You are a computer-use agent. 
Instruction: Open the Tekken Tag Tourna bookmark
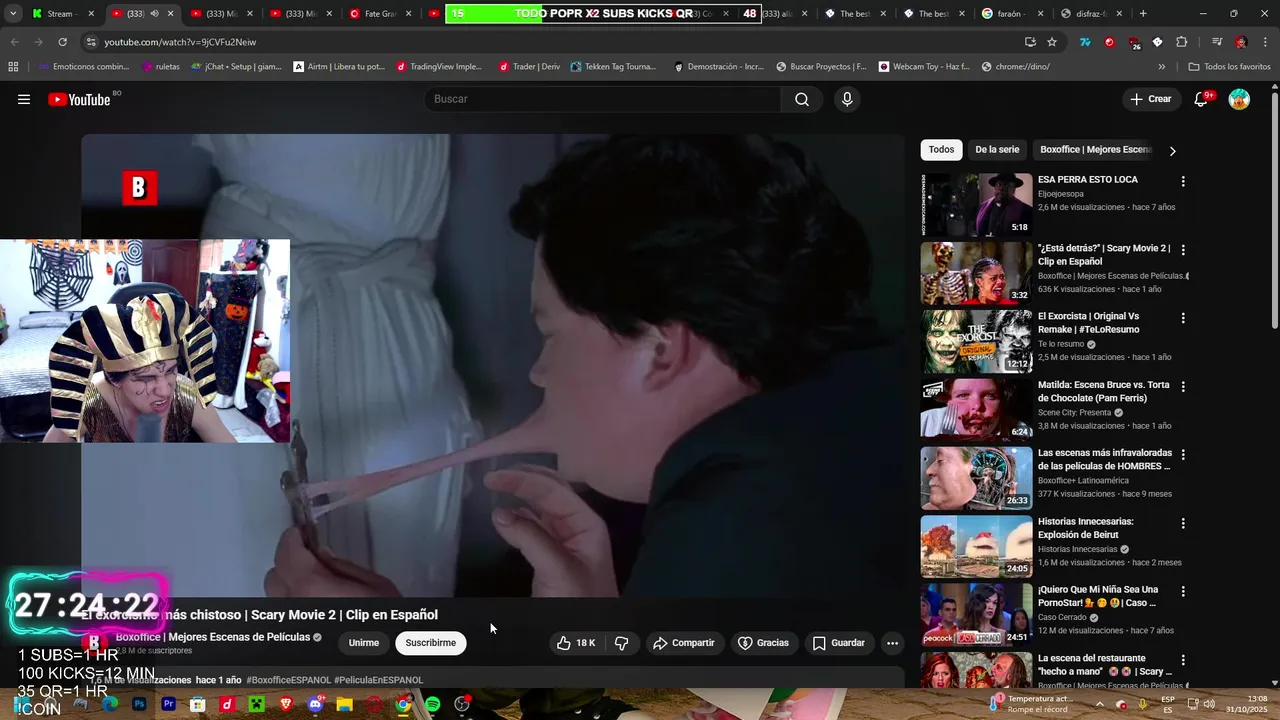(x=613, y=66)
